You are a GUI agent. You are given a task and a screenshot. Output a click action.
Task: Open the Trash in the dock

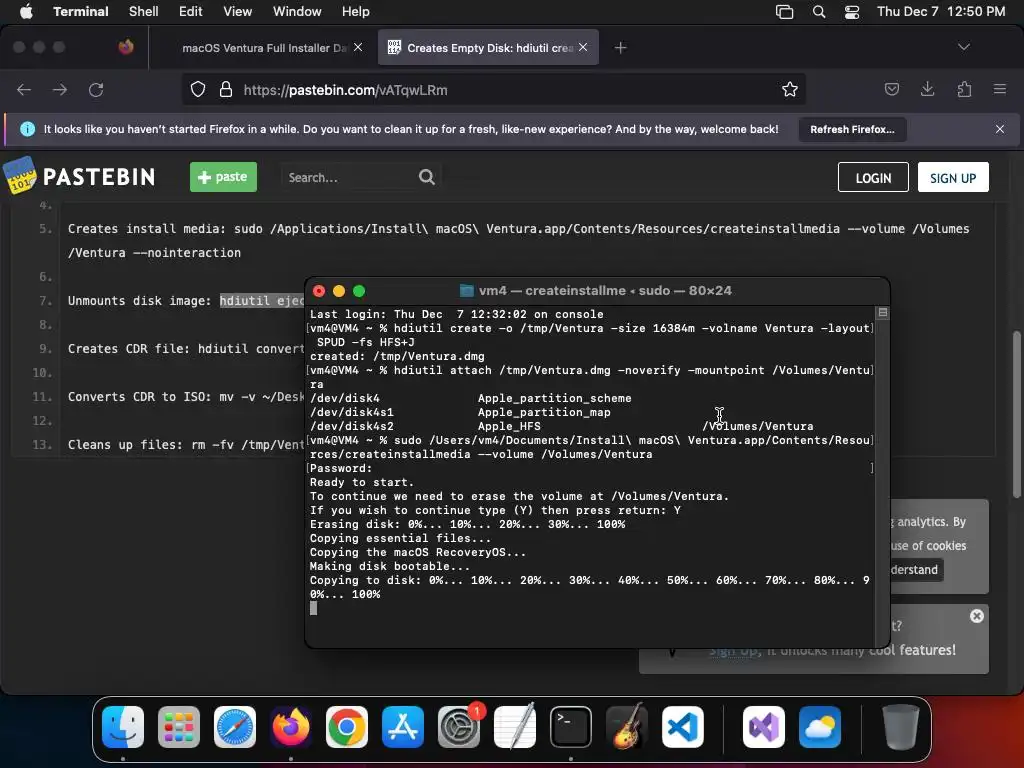(x=901, y=727)
